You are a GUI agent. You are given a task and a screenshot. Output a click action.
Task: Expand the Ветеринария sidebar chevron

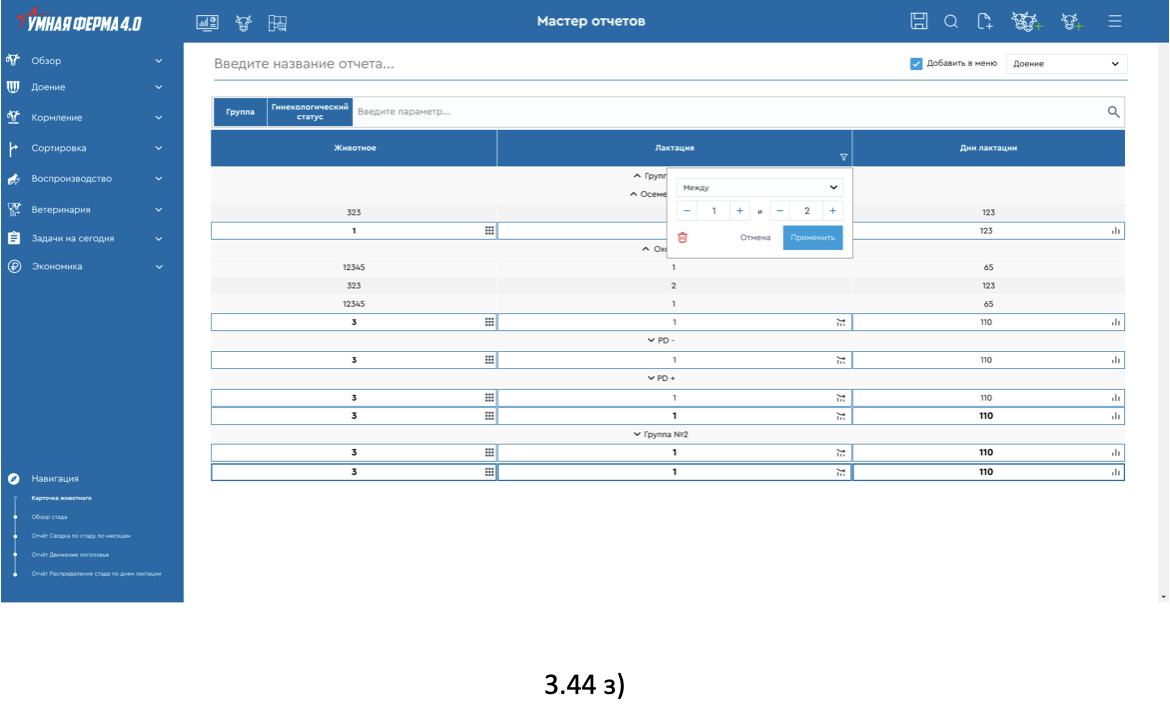click(x=159, y=210)
